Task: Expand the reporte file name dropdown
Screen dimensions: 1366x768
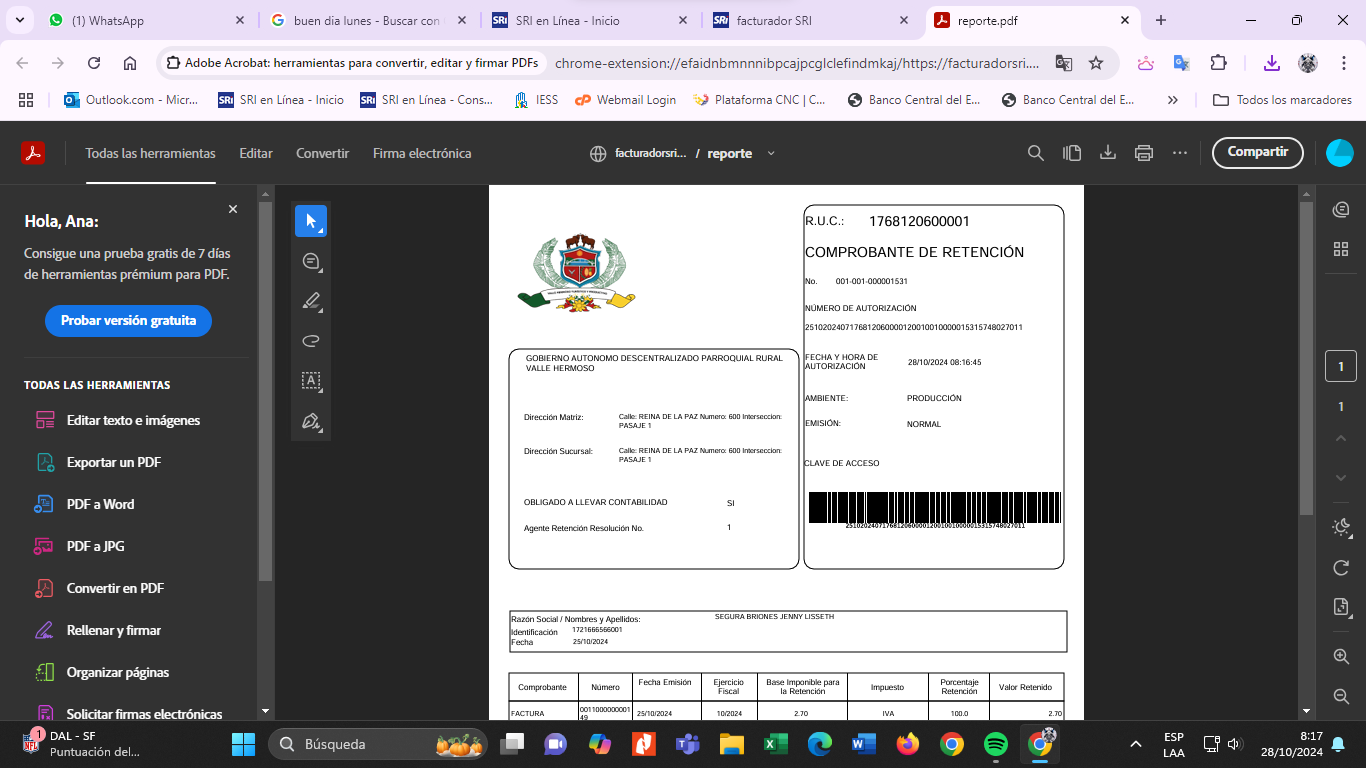Action: (x=771, y=154)
